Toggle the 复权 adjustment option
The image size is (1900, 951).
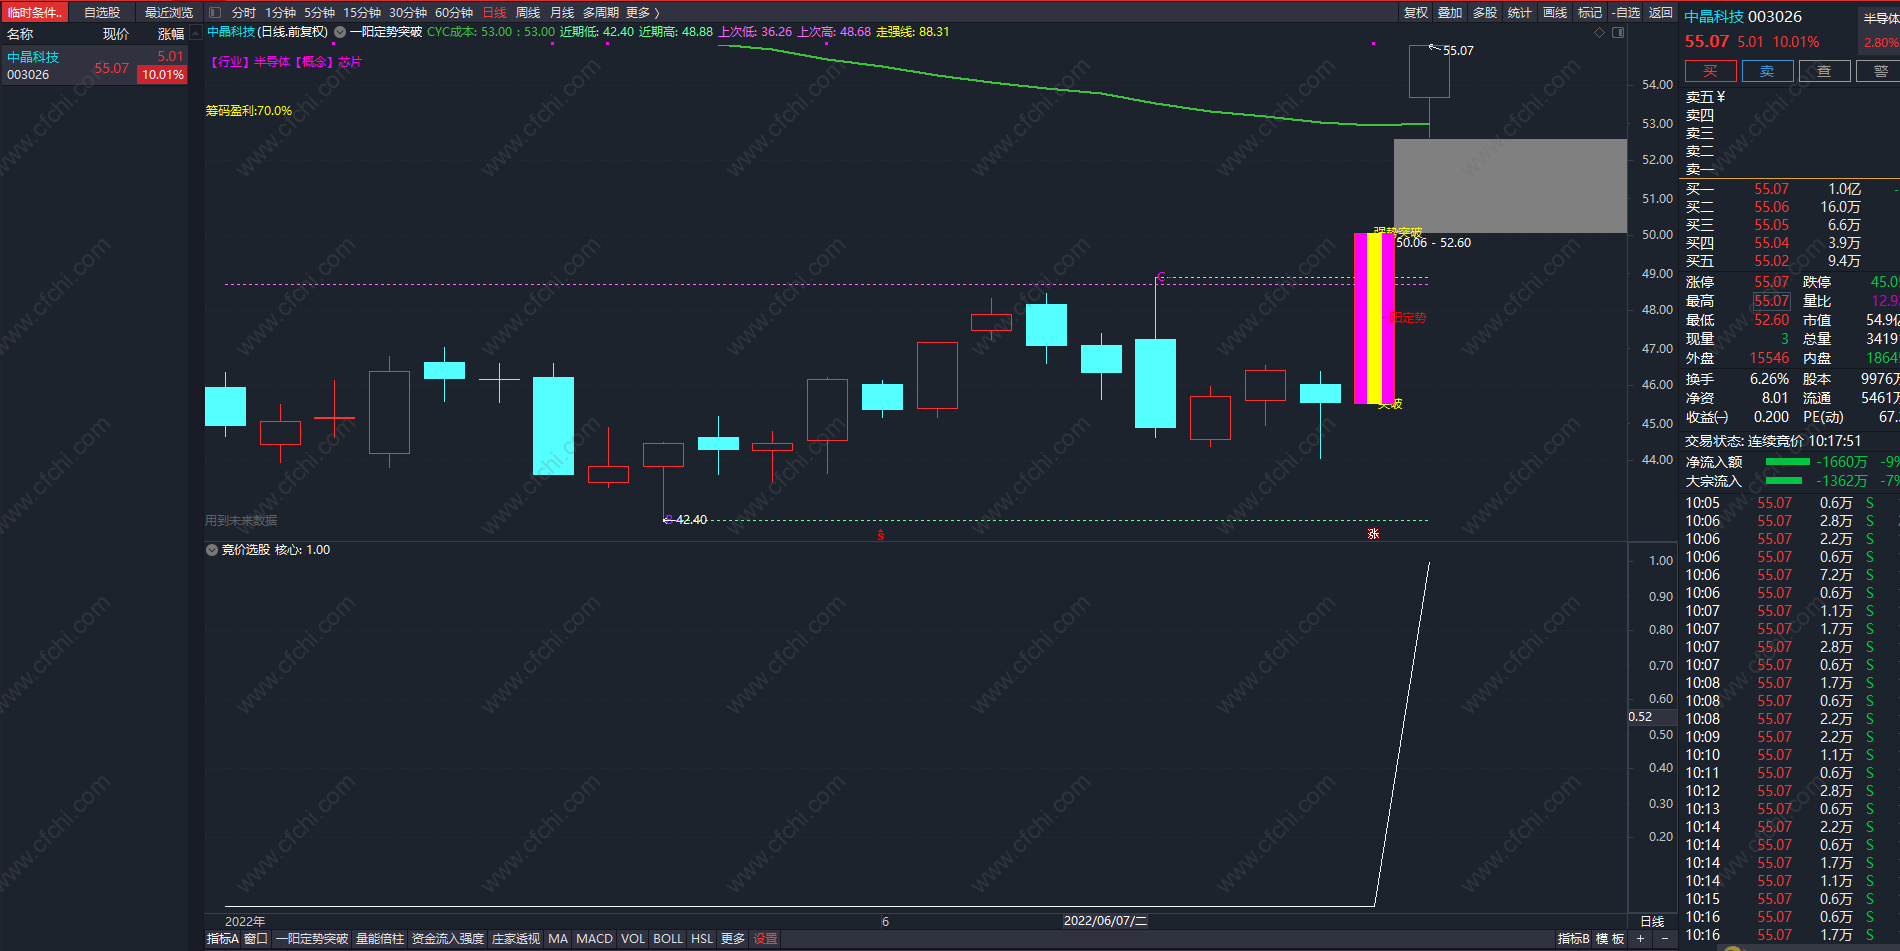pyautogui.click(x=1416, y=13)
